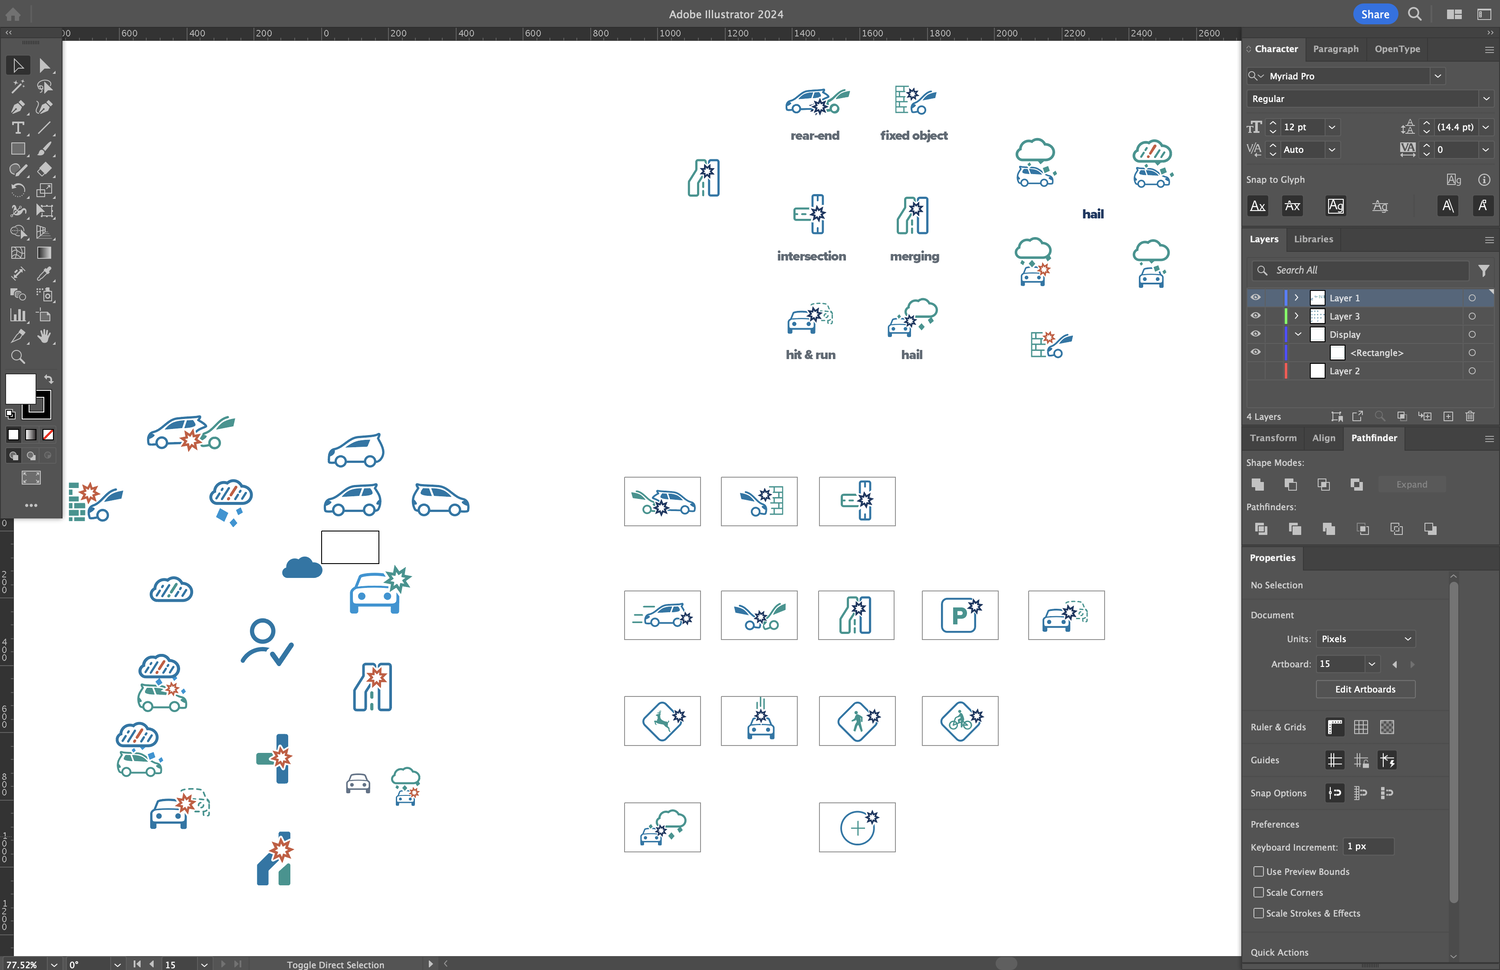Switch to the Align tab
The image size is (1500, 970).
[1323, 437]
